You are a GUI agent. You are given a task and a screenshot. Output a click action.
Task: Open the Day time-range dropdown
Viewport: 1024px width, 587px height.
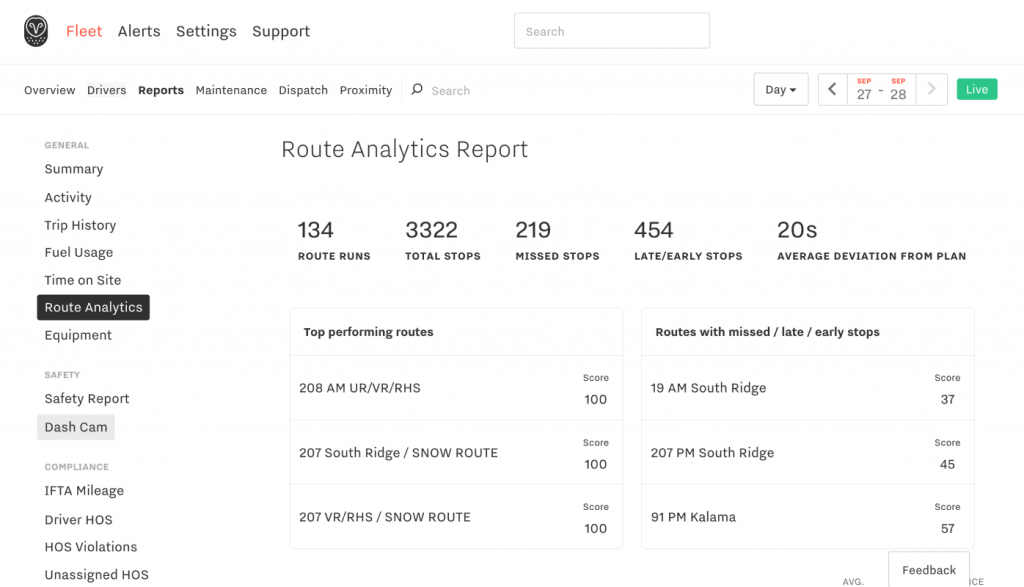tap(780, 89)
